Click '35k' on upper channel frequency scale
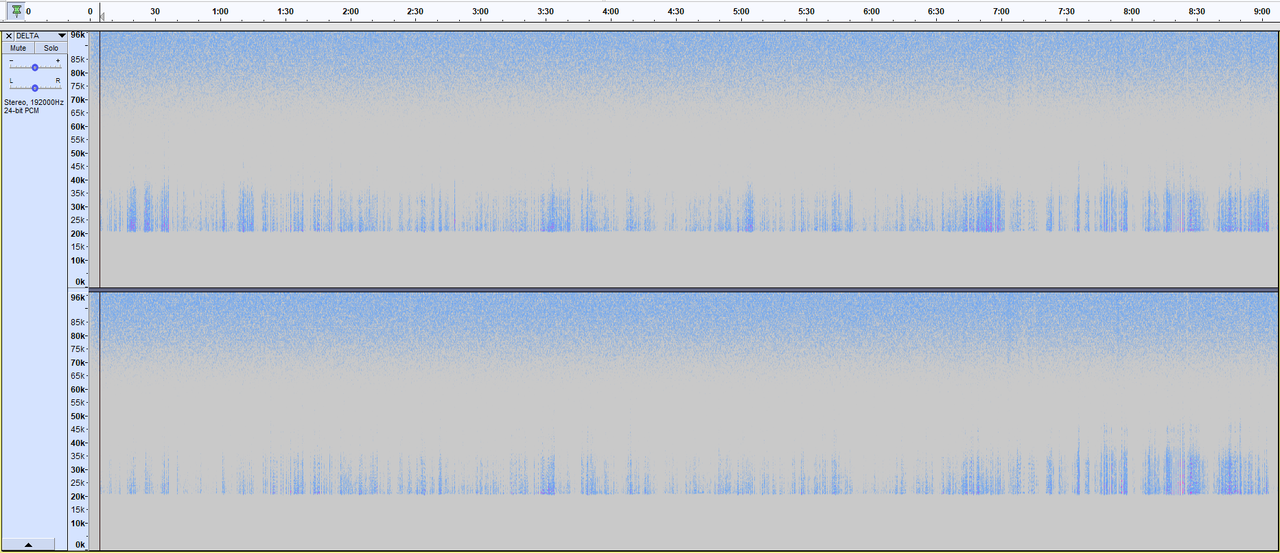This screenshot has height=553, width=1280. pos(78,194)
